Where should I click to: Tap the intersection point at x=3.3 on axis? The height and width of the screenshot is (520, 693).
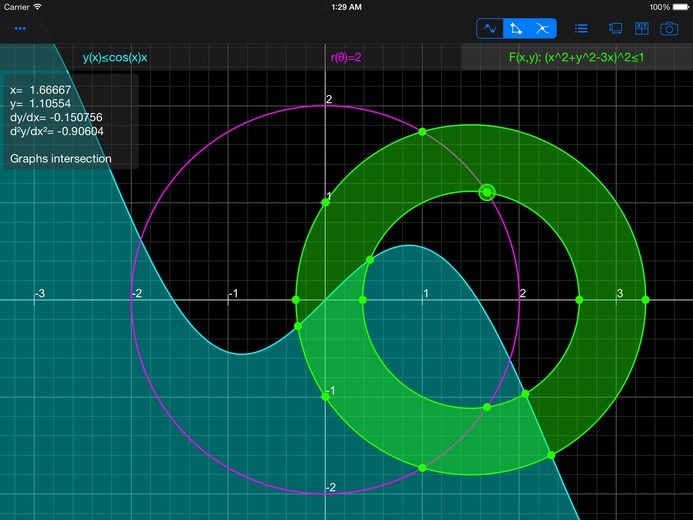click(645, 300)
